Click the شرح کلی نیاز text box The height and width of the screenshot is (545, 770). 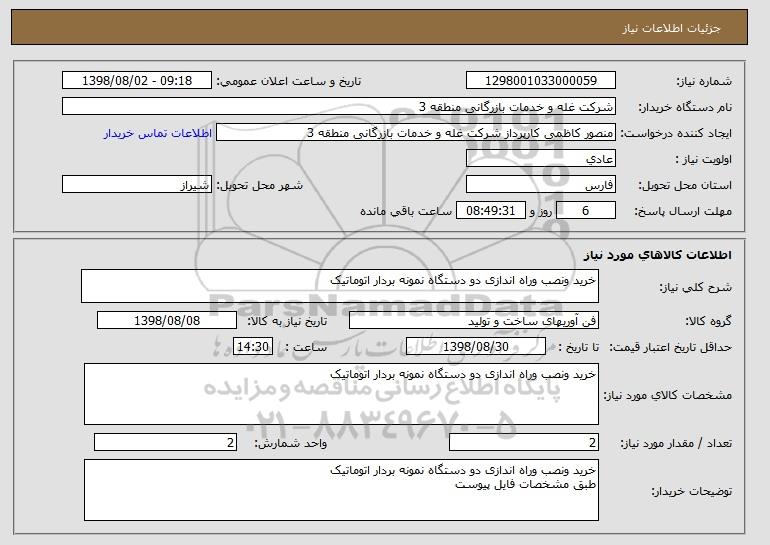click(x=340, y=286)
